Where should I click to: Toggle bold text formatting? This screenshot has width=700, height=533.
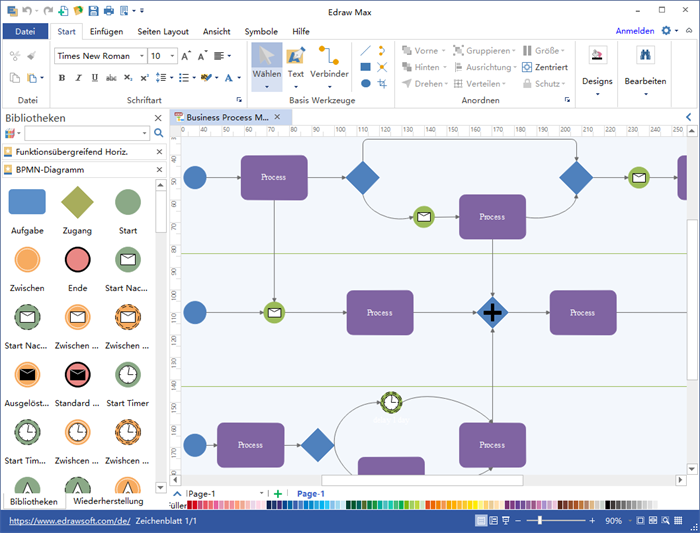point(61,78)
